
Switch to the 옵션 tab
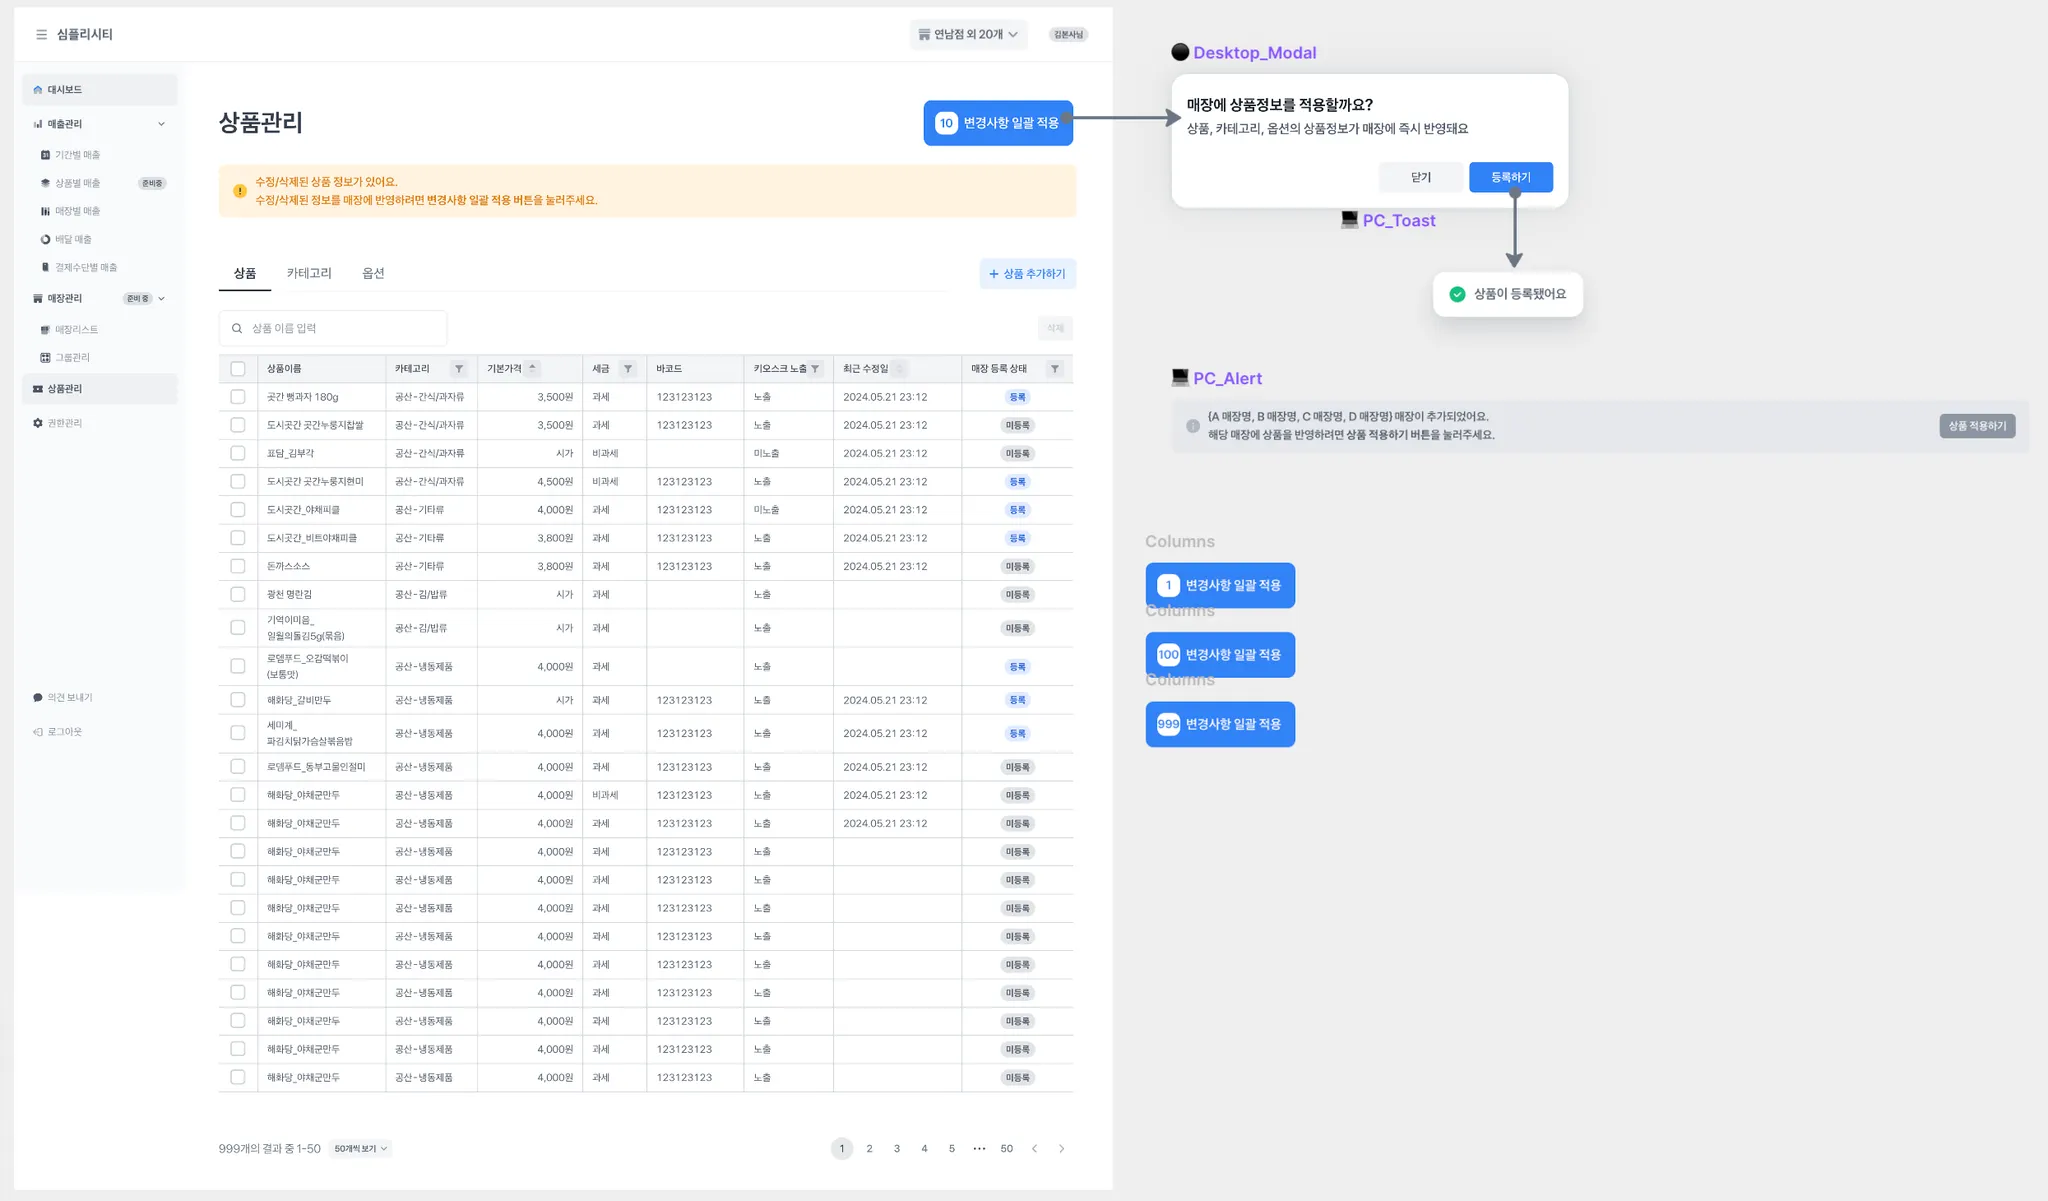point(373,273)
